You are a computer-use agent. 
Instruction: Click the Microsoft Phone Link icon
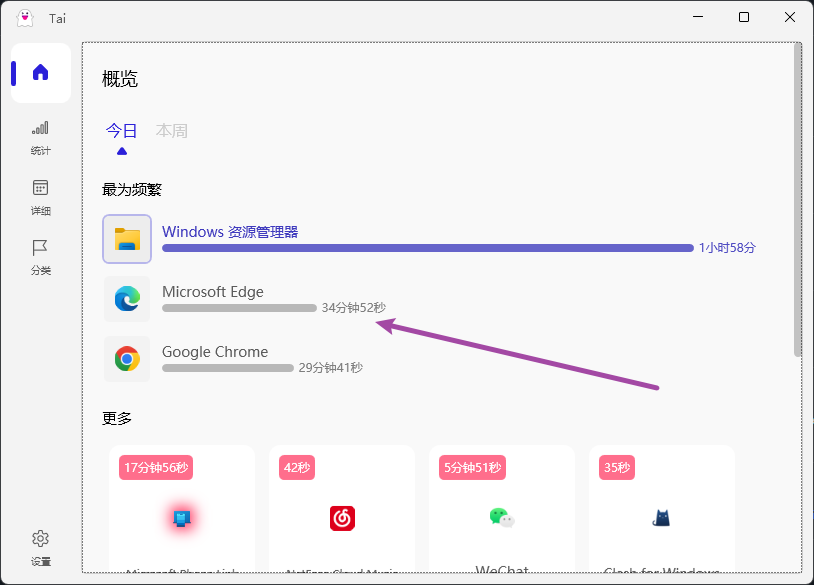(182, 518)
